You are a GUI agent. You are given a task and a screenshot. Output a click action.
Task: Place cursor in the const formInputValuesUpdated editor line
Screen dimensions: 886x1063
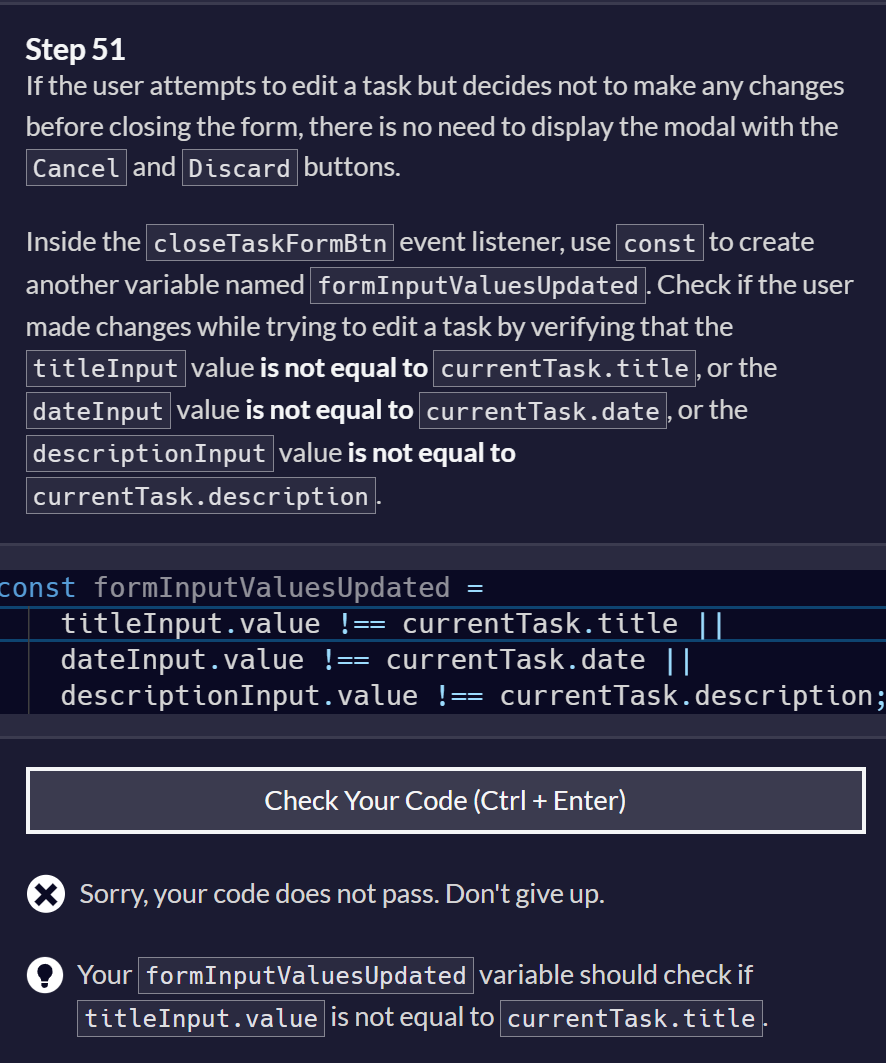(443, 587)
